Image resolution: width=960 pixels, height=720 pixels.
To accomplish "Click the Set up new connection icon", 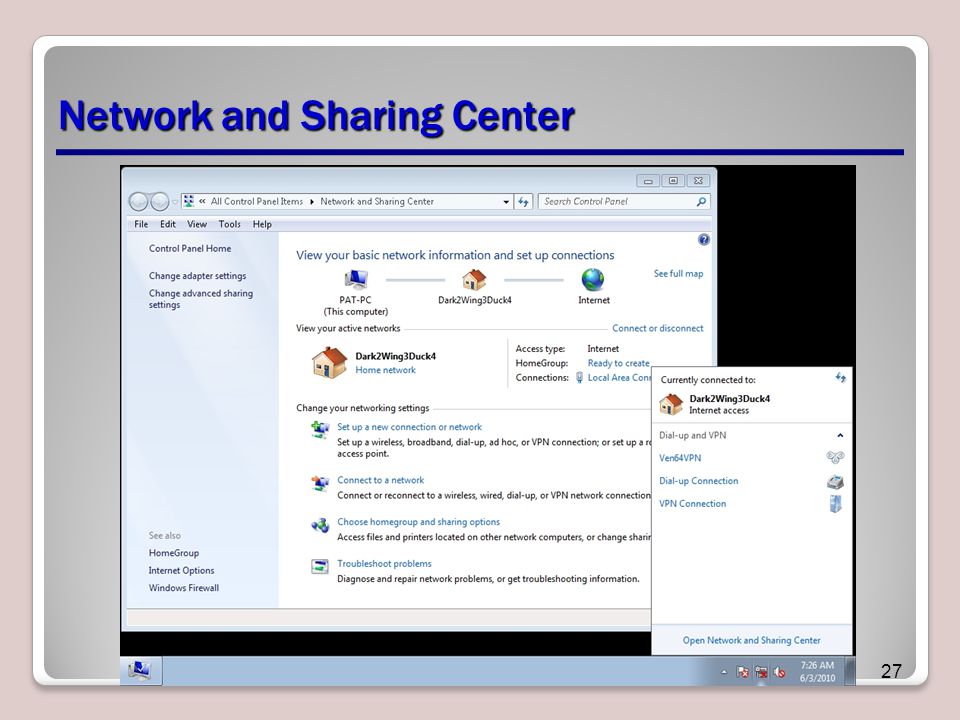I will click(x=320, y=430).
